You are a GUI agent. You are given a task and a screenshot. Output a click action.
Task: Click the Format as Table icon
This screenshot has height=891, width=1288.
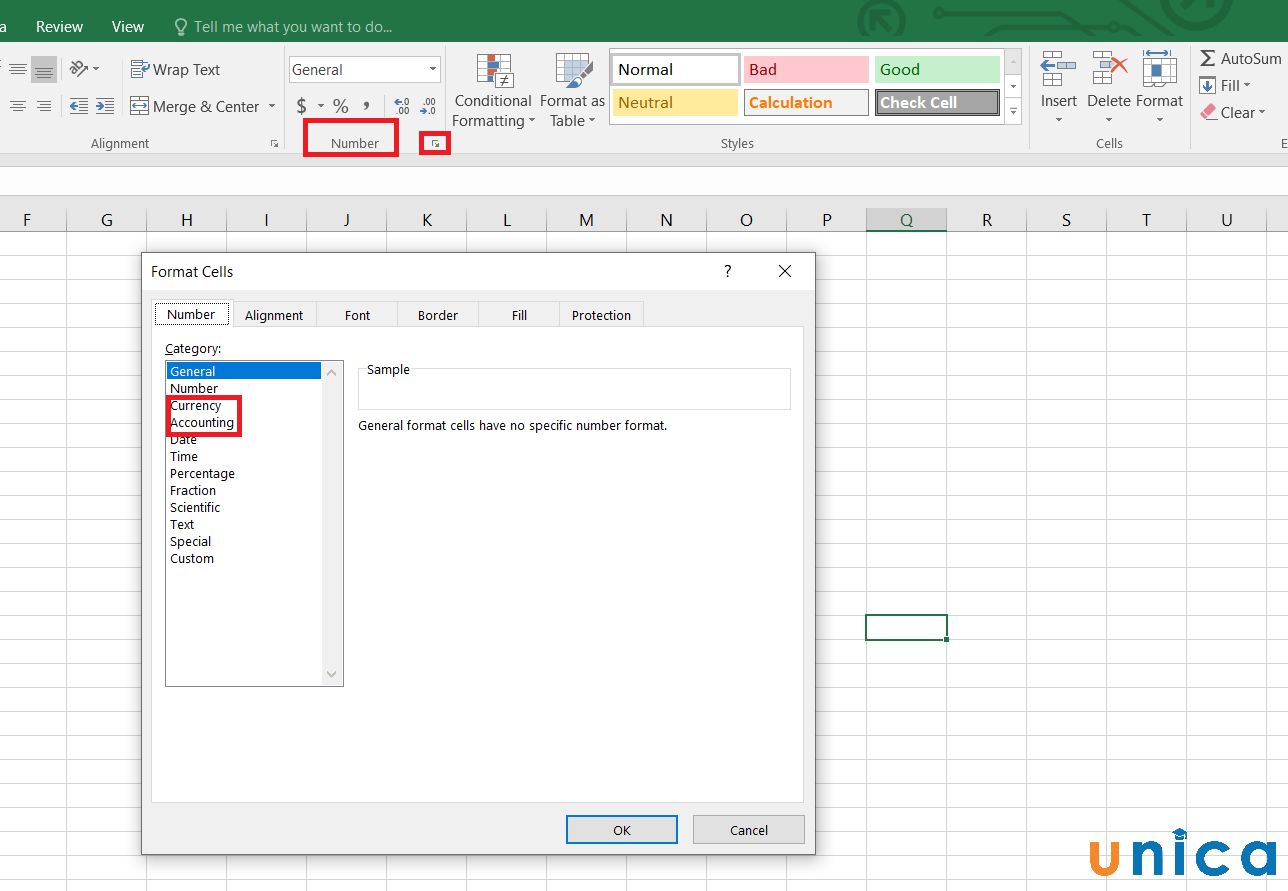pyautogui.click(x=572, y=90)
